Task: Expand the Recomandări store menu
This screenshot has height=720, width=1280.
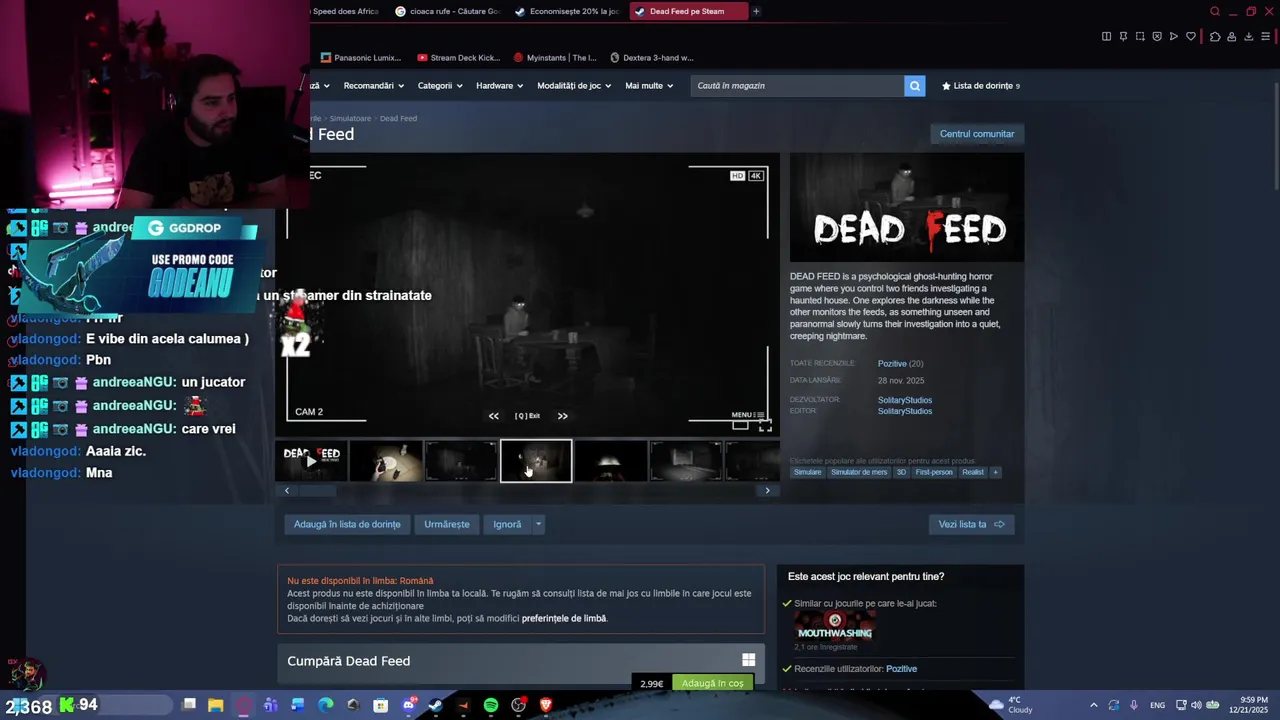Action: coord(373,86)
